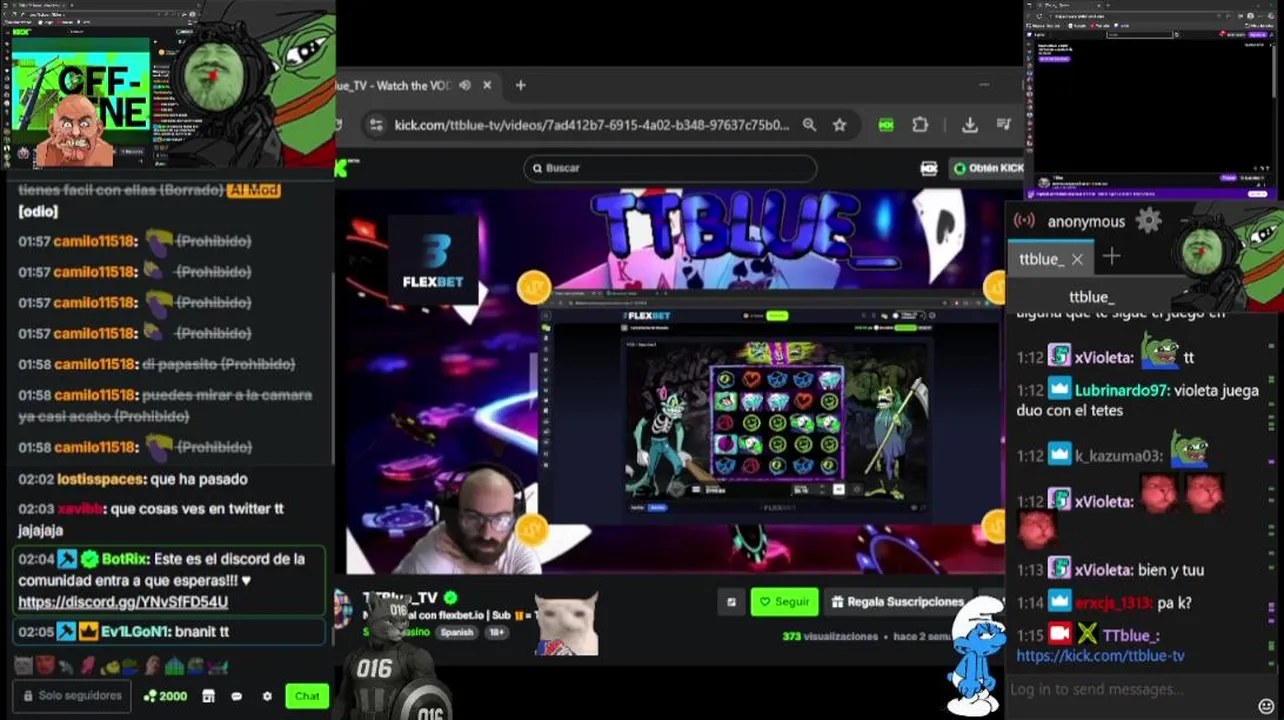Image resolution: width=1284 pixels, height=720 pixels.
Task: Click the red-faced emote in emote row
Action: point(43,666)
